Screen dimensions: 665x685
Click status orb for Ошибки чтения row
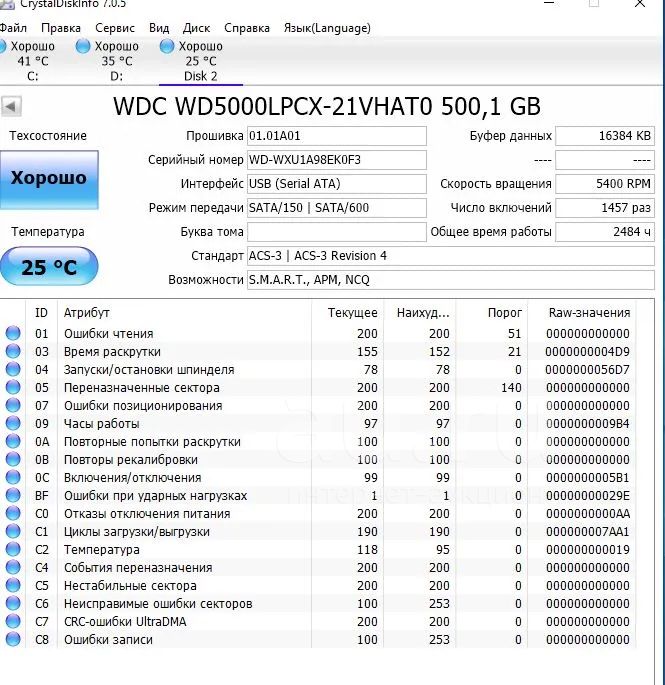(13, 333)
